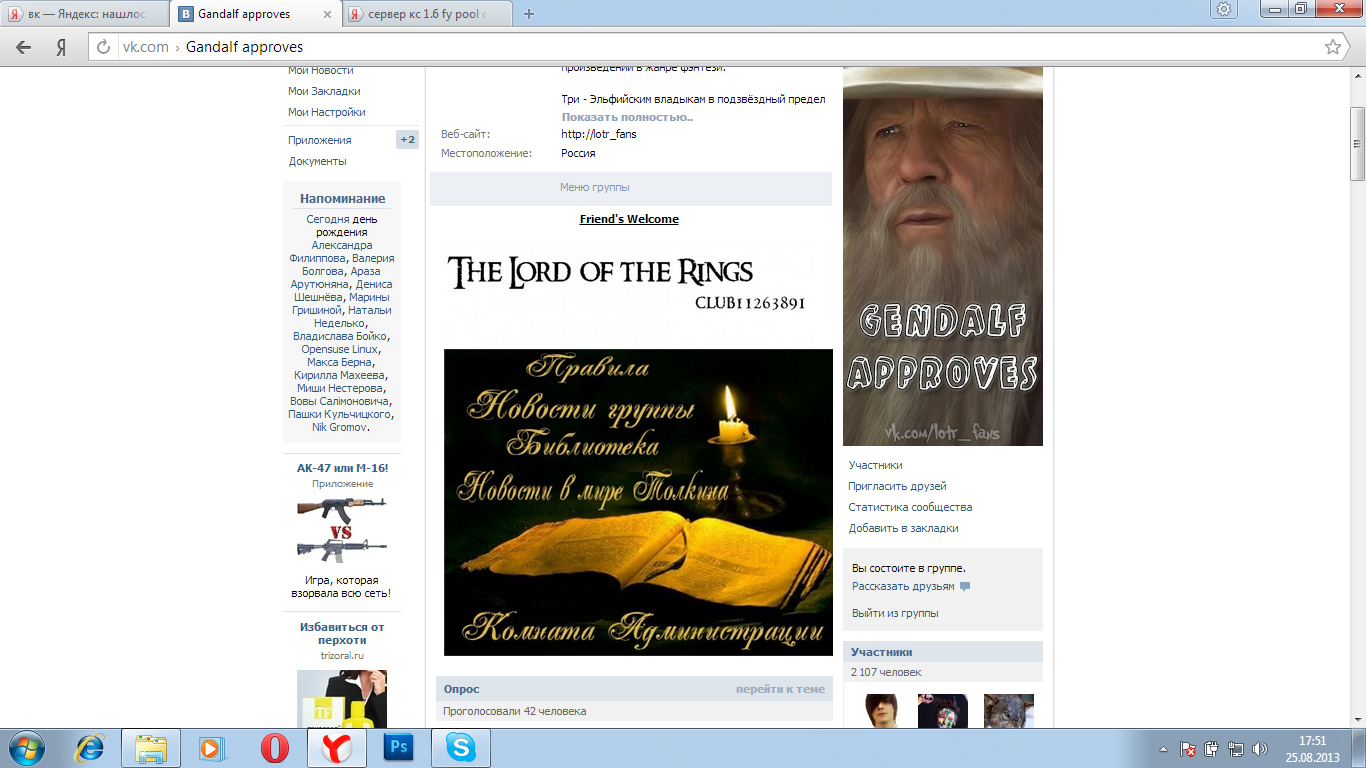Open Skype from the taskbar
This screenshot has width=1366, height=768.
tap(461, 748)
